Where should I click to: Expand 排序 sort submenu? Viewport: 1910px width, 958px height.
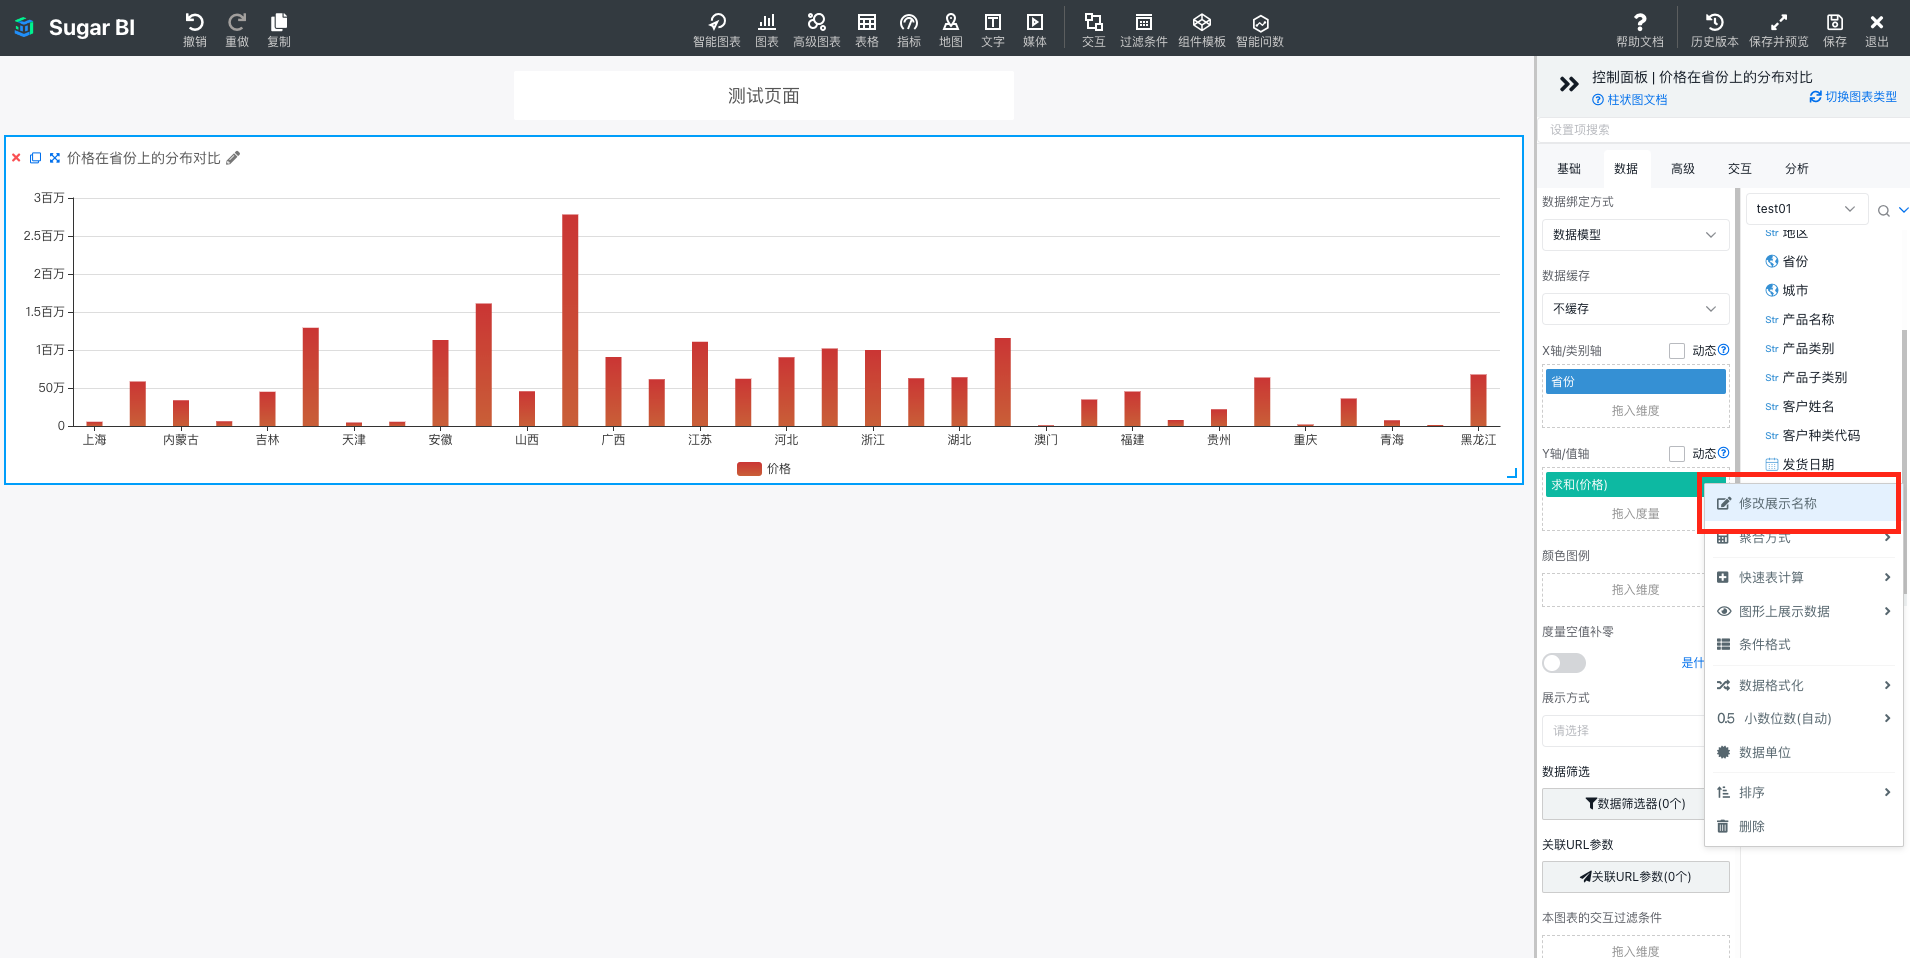pos(1803,793)
